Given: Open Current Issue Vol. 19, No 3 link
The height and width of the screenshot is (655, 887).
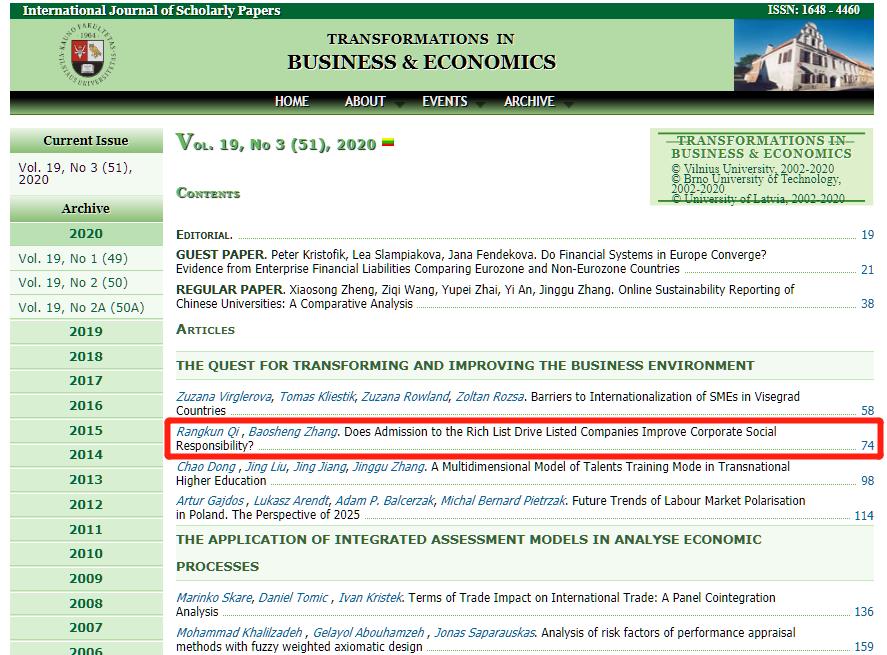Looking at the screenshot, I should coord(75,173).
